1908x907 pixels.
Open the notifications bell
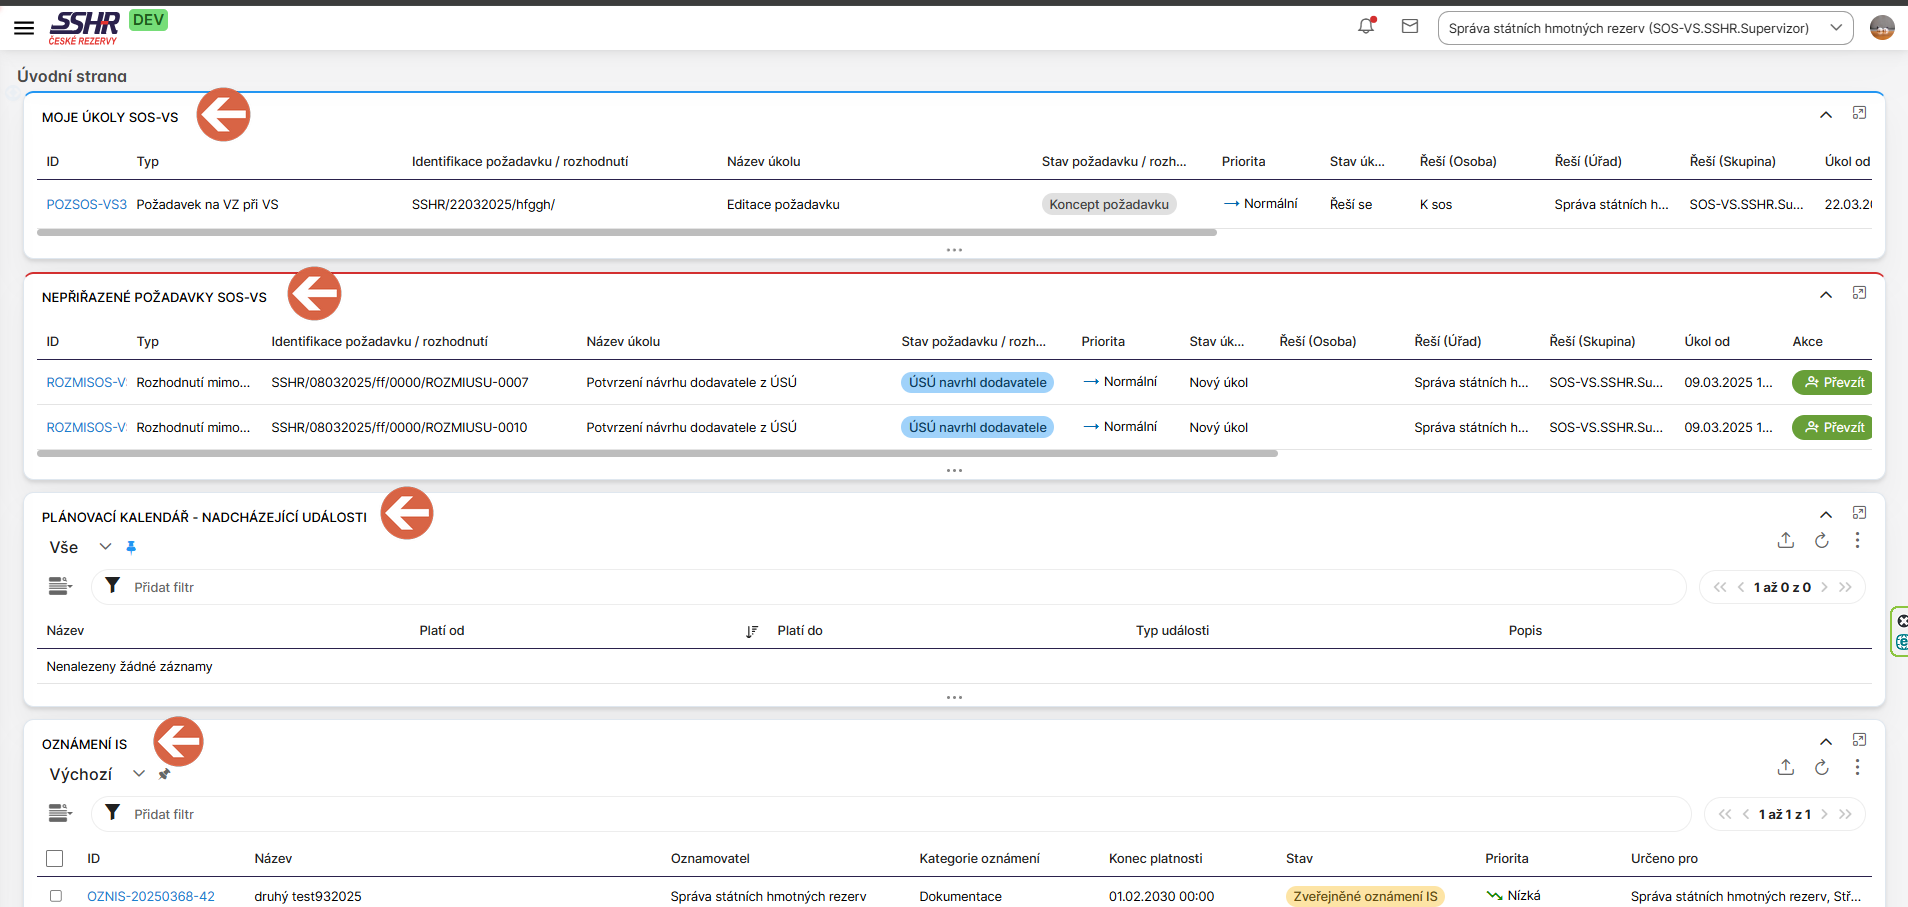tap(1366, 27)
